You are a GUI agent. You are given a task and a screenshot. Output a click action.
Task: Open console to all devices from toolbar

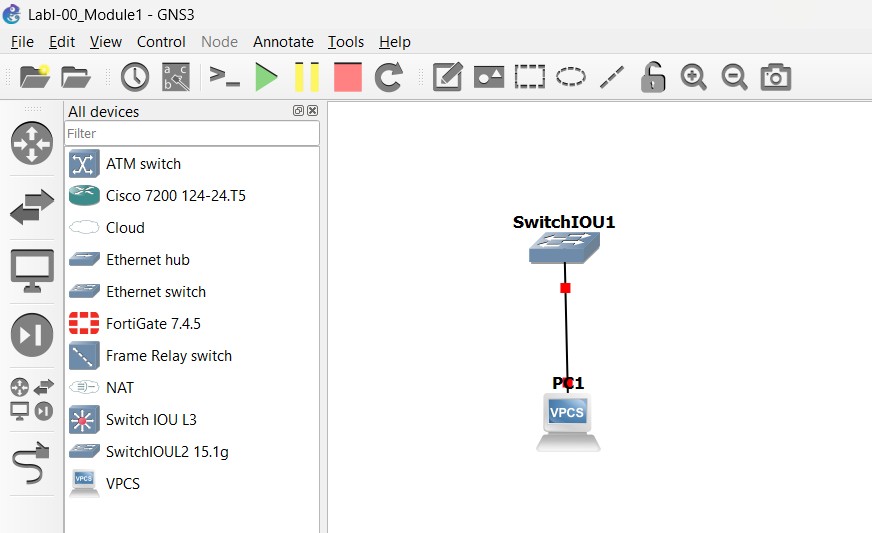[x=224, y=77]
